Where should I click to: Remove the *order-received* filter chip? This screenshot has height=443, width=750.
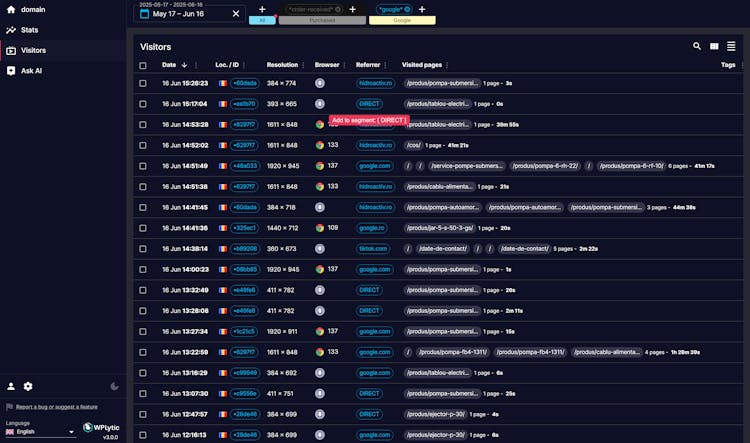point(338,9)
